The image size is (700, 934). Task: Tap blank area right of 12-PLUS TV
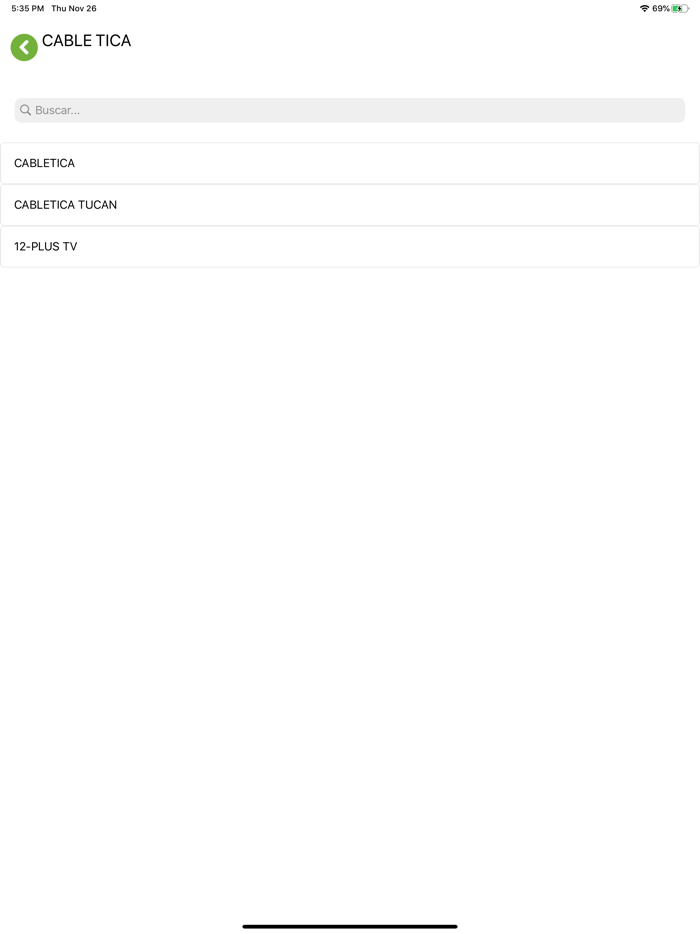coord(387,247)
